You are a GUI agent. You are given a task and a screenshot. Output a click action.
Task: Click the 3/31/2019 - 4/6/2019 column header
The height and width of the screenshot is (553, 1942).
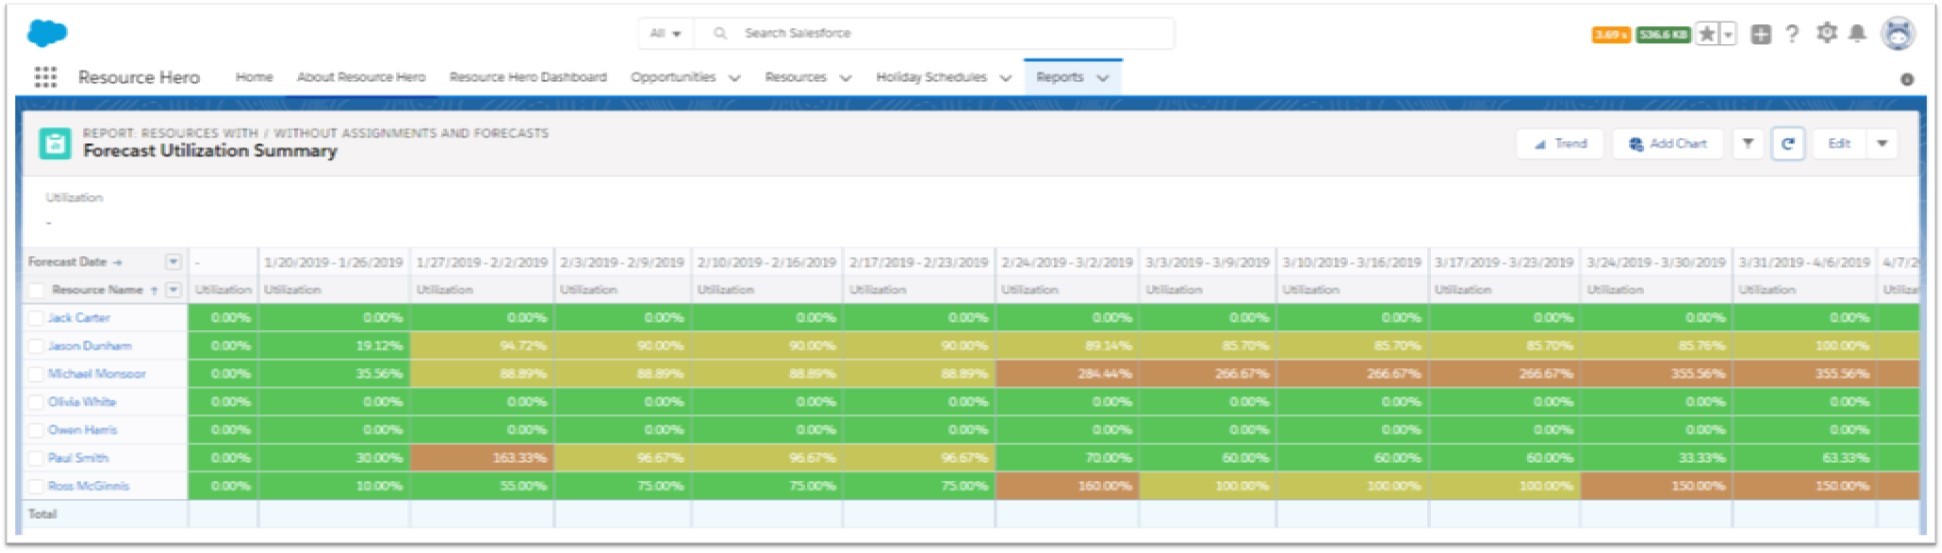[1804, 262]
